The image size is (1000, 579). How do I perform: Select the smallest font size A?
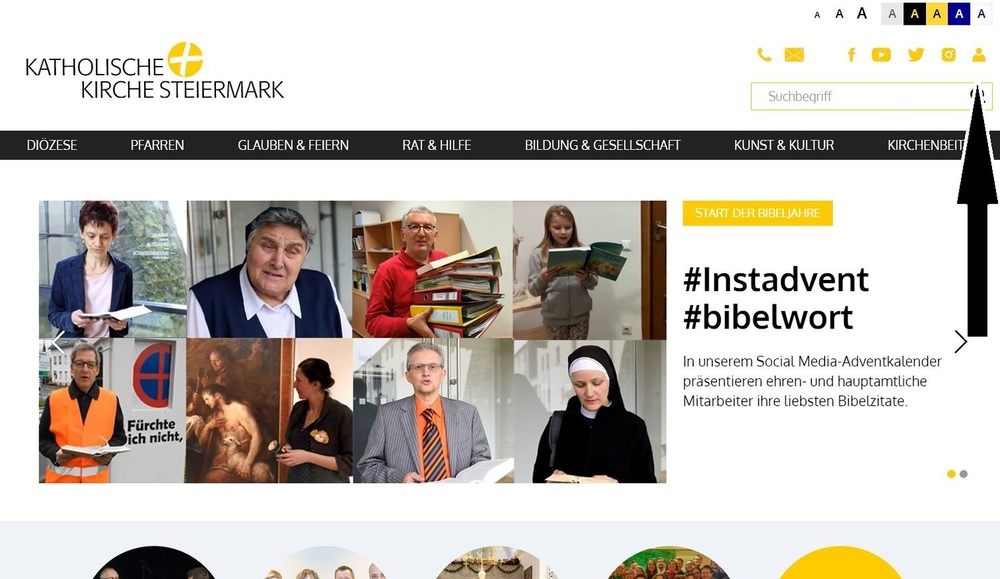click(818, 15)
